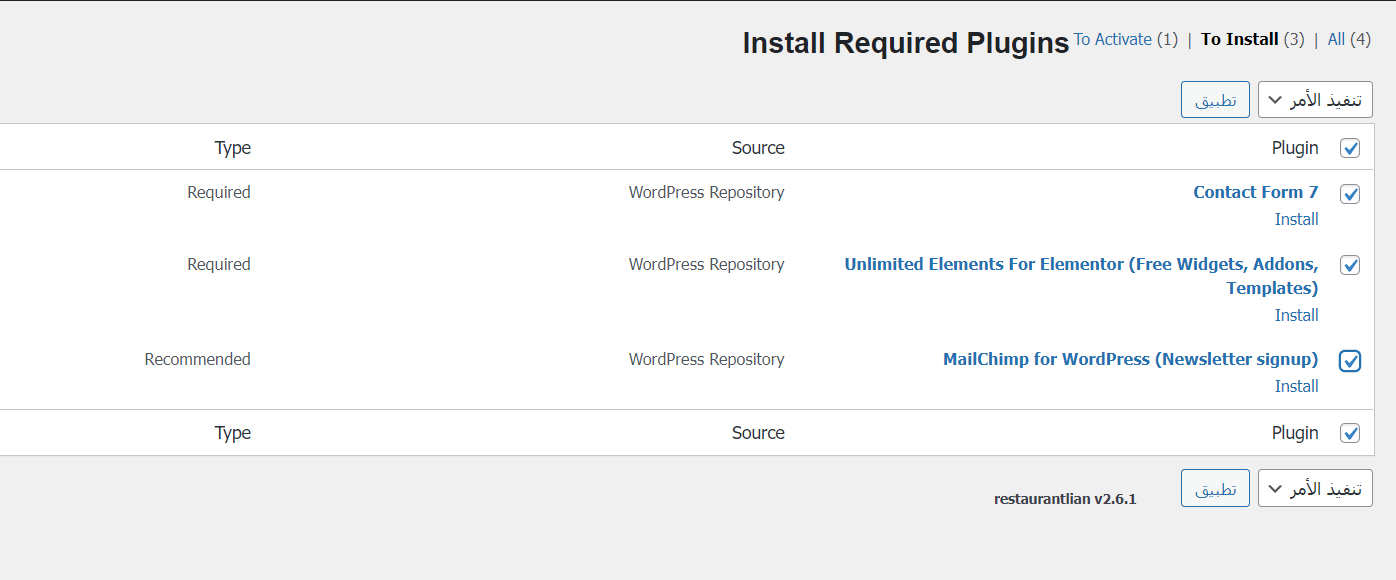Click Install under Unlimited Elements For Elementor
Image resolution: width=1396 pixels, height=580 pixels.
click(1297, 315)
